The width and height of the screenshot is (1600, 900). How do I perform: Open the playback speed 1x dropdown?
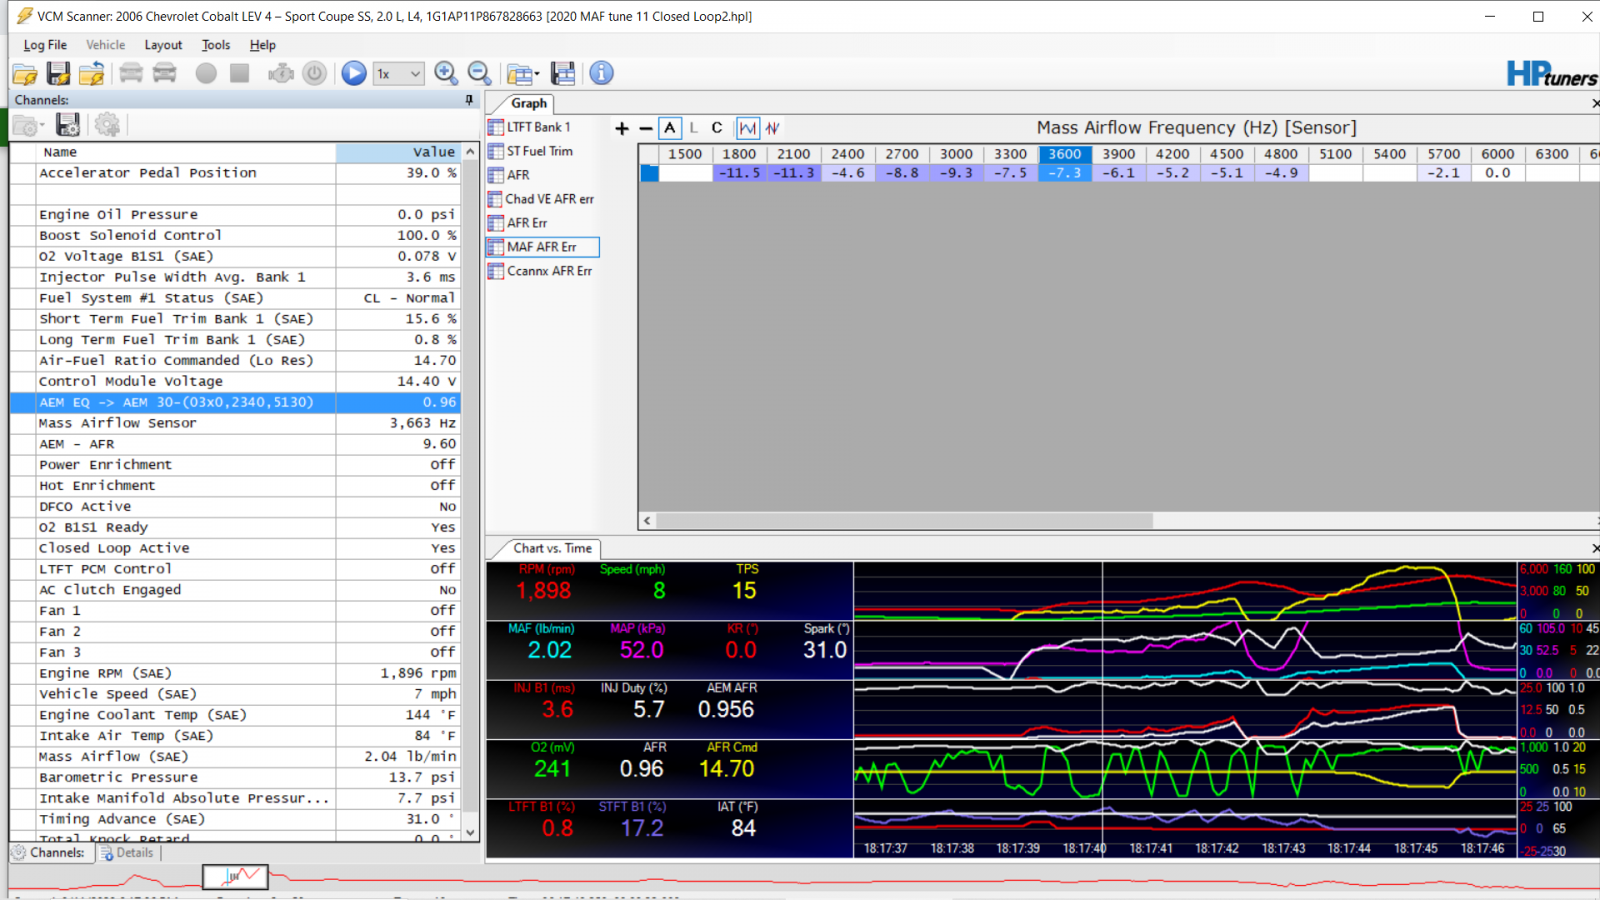pyautogui.click(x=399, y=73)
